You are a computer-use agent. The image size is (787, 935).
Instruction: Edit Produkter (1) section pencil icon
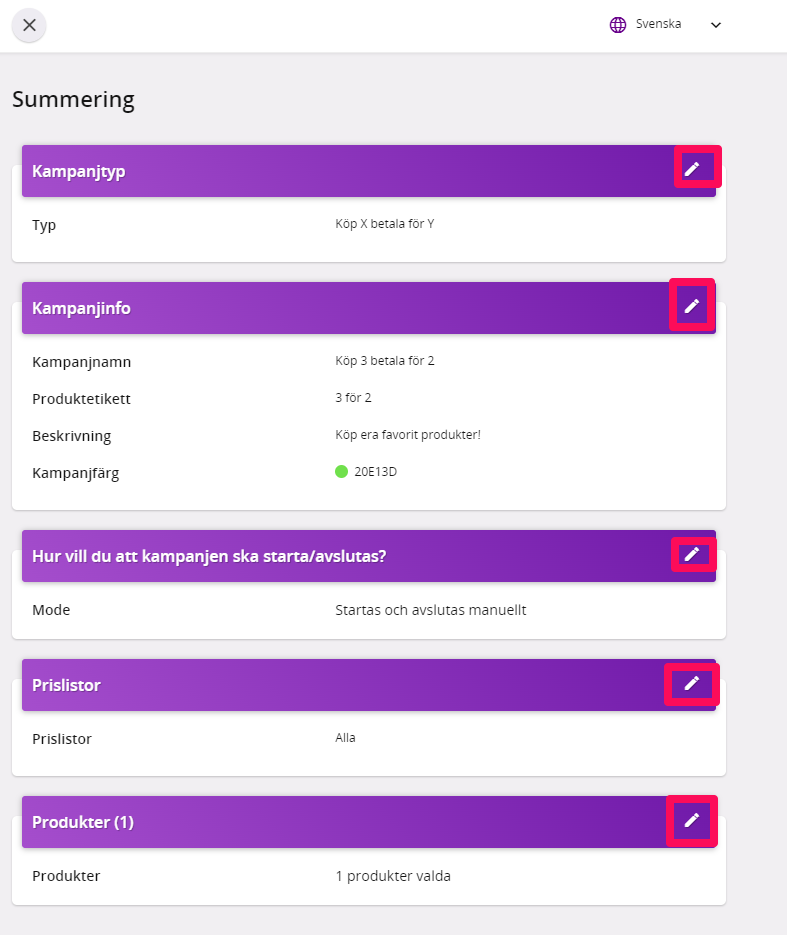point(692,821)
